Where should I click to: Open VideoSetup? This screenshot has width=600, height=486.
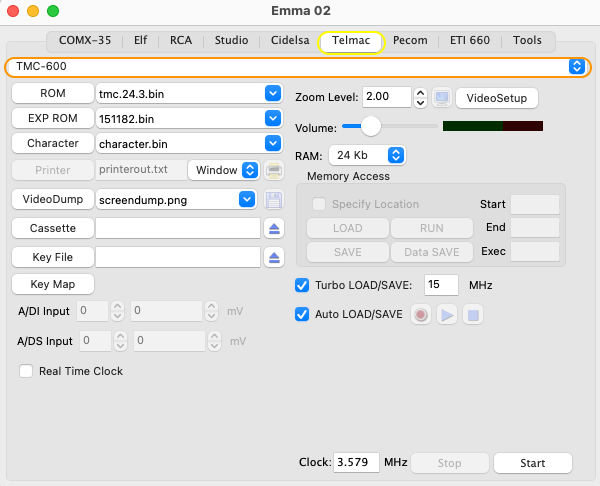tap(497, 98)
